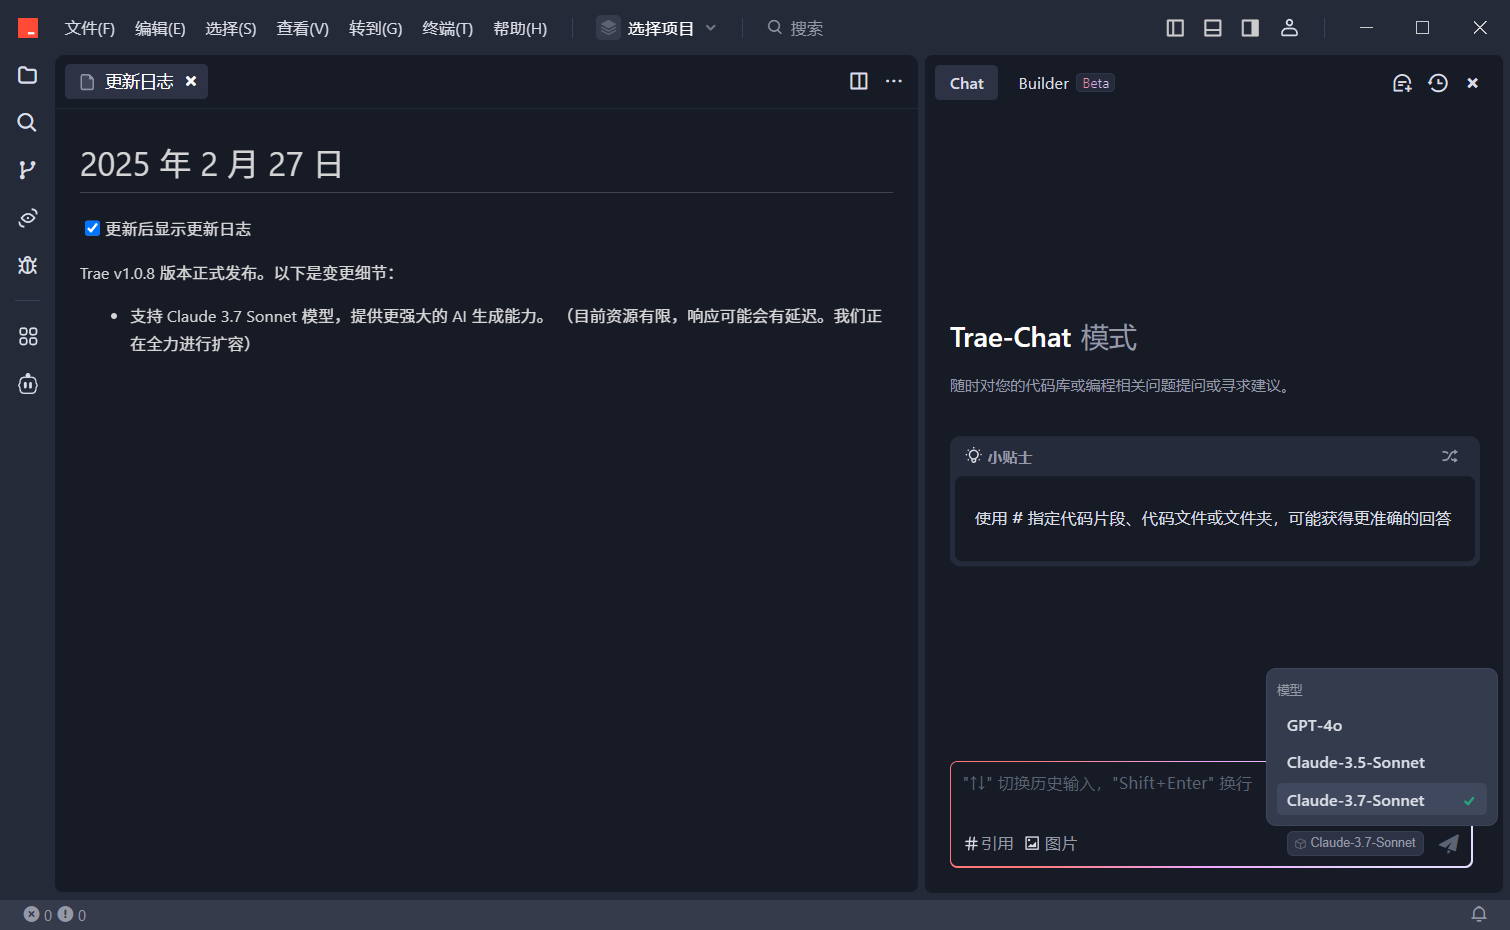Open the 帮助(H) menu
Image resolution: width=1510 pixels, height=930 pixels.
point(520,28)
